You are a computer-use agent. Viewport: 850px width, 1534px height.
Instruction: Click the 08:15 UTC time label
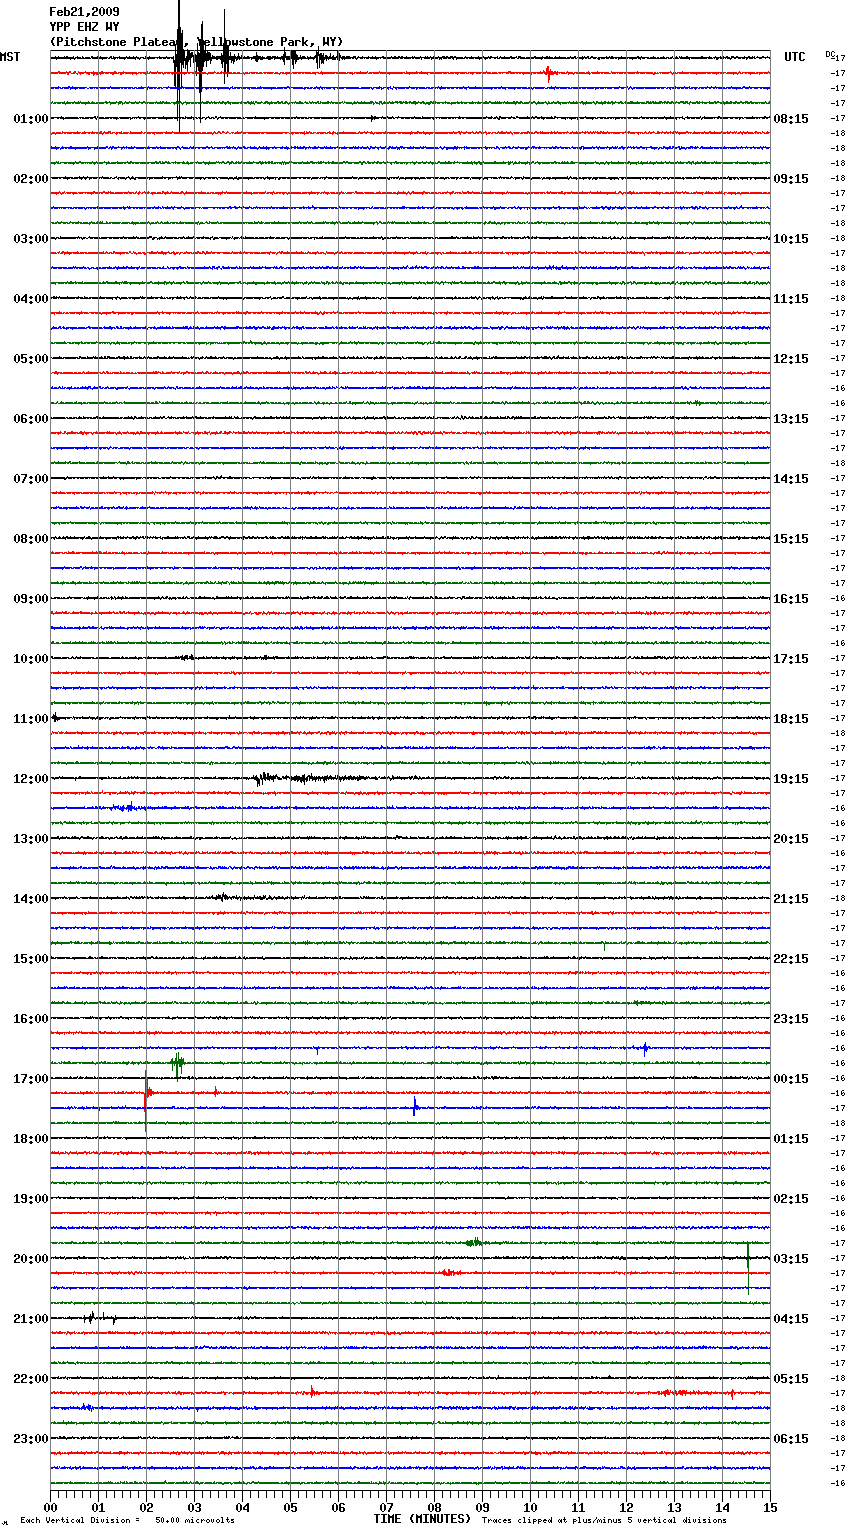click(x=791, y=119)
